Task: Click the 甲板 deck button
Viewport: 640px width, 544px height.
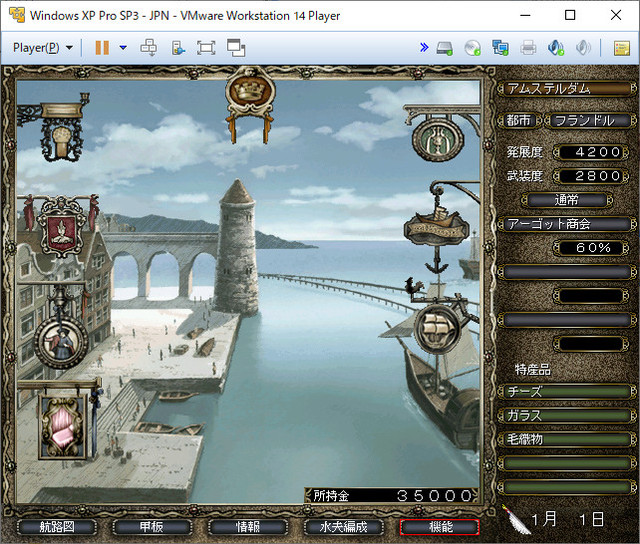Action: click(x=152, y=527)
